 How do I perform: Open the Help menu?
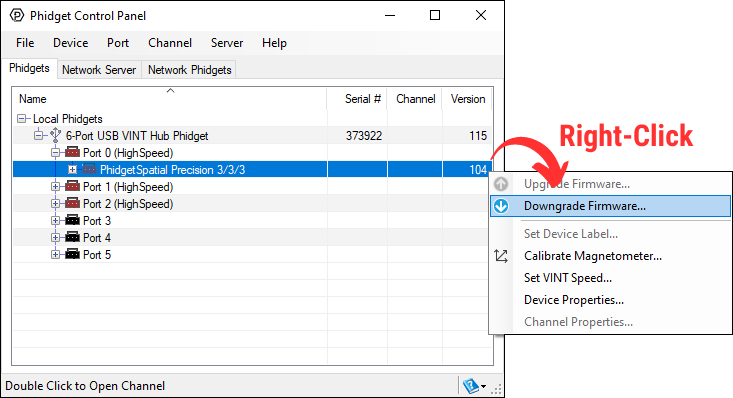click(274, 43)
